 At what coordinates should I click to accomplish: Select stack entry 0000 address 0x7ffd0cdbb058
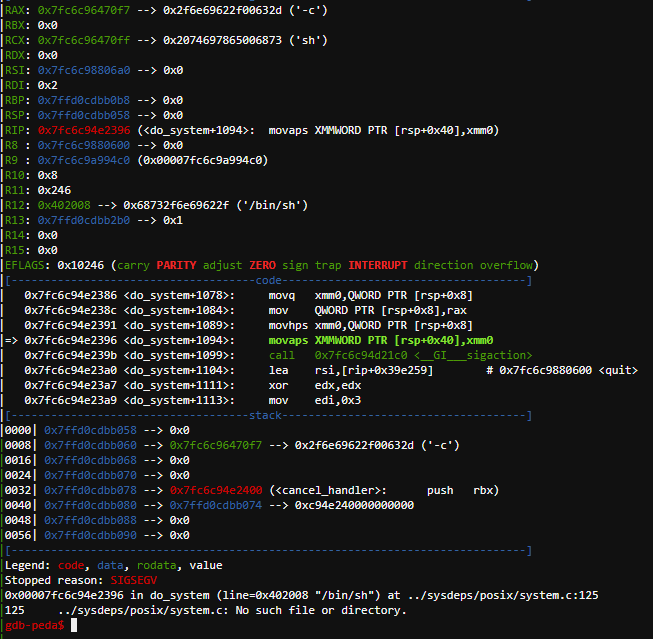coord(90,430)
